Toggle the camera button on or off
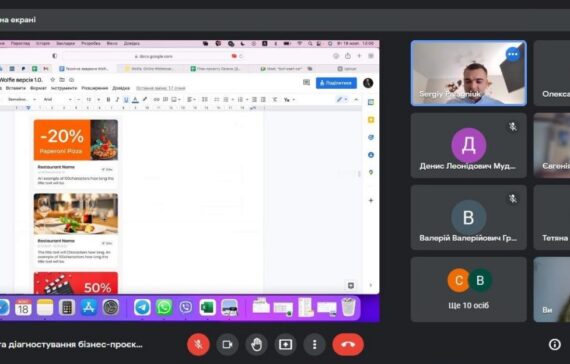570x364 pixels. pyautogui.click(x=227, y=344)
